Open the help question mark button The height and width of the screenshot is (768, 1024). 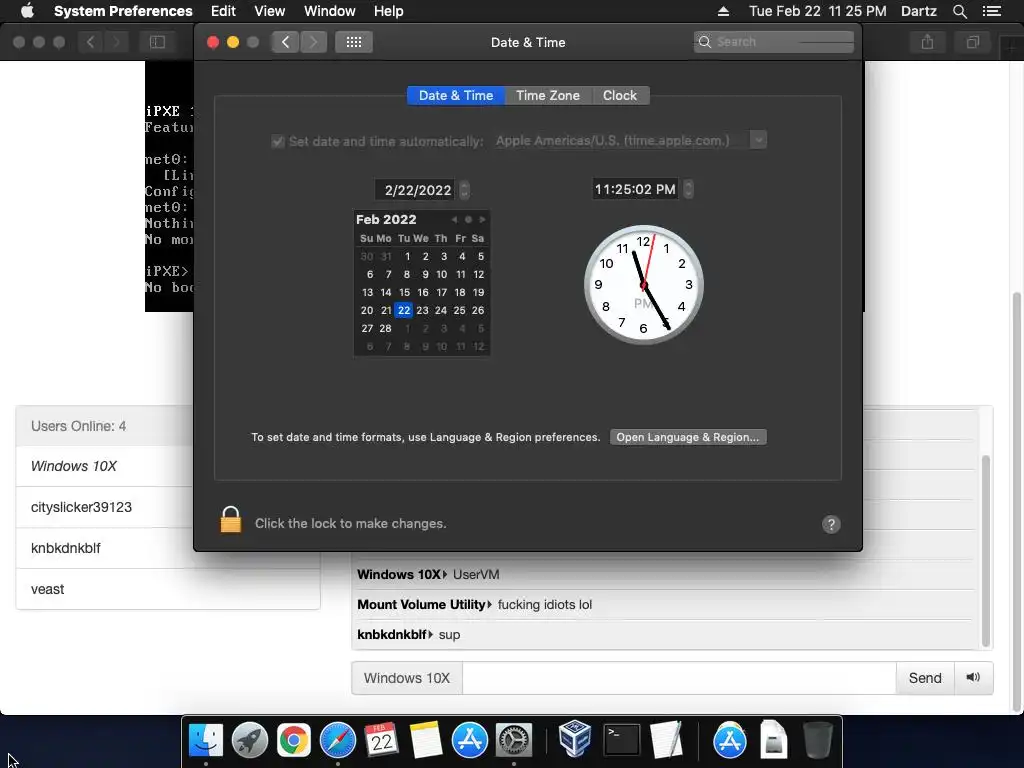click(x=831, y=524)
